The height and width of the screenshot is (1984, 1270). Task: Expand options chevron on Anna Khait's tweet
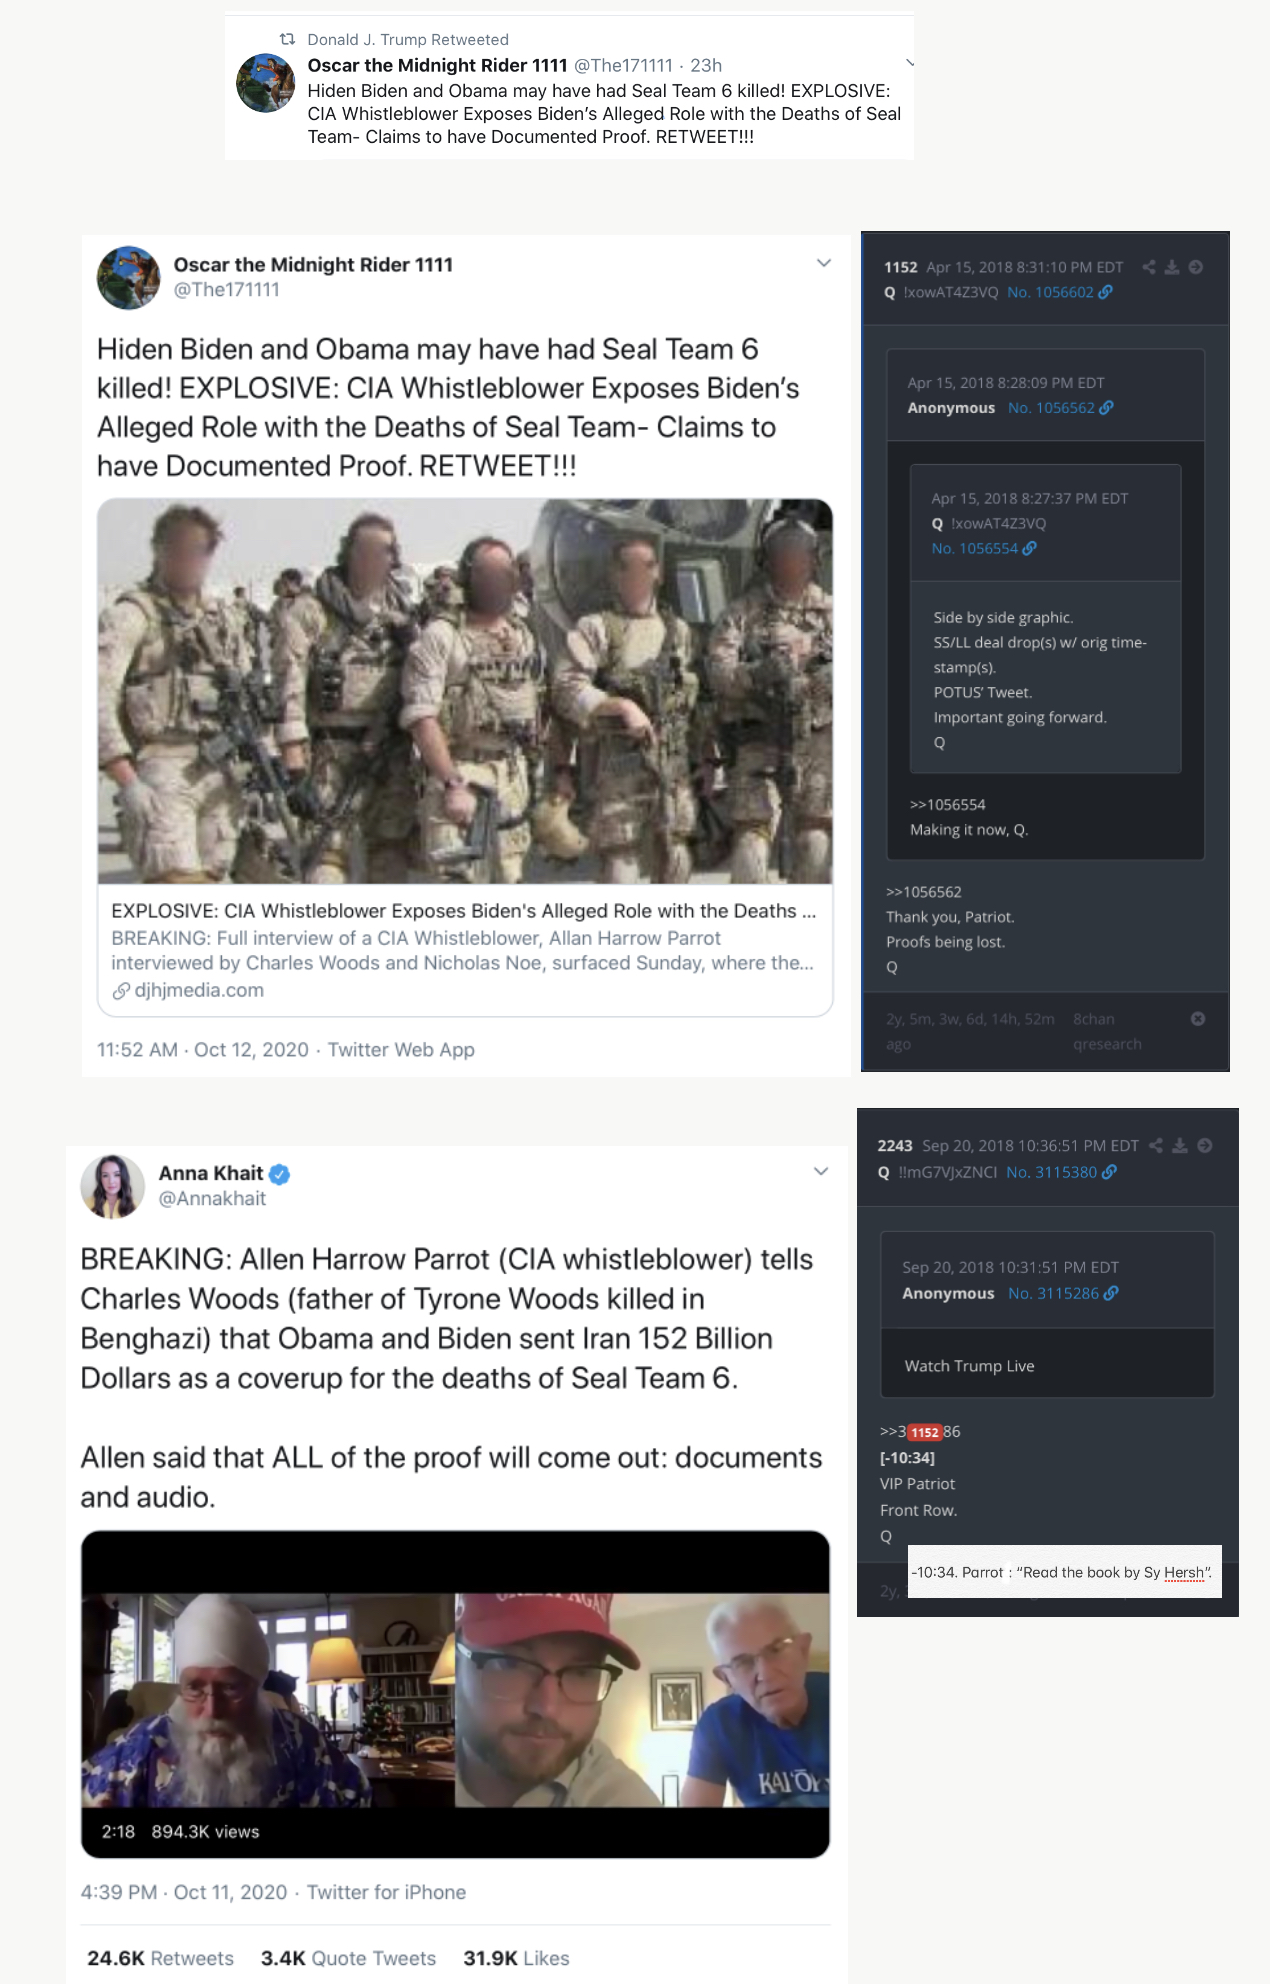(821, 1171)
